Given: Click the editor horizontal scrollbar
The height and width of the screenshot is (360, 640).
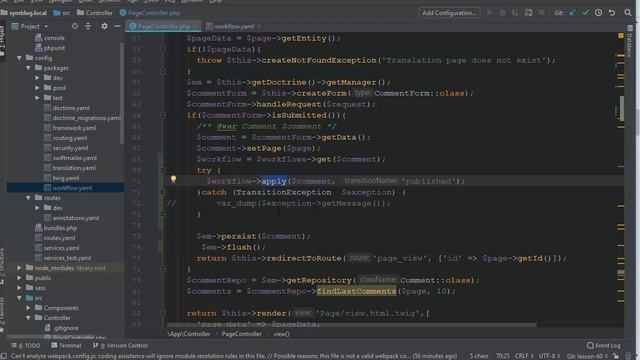Looking at the screenshot, I should (x=351, y=325).
